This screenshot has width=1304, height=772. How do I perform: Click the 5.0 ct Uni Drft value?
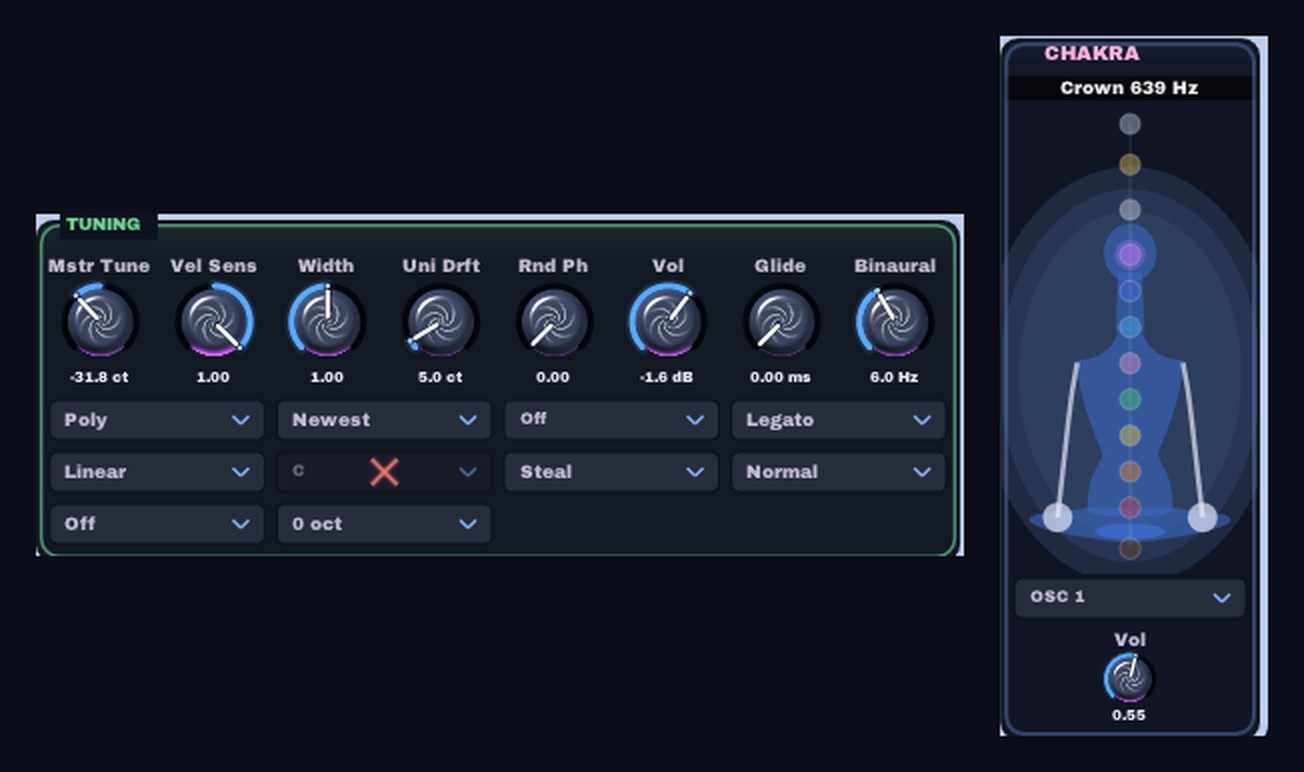440,377
